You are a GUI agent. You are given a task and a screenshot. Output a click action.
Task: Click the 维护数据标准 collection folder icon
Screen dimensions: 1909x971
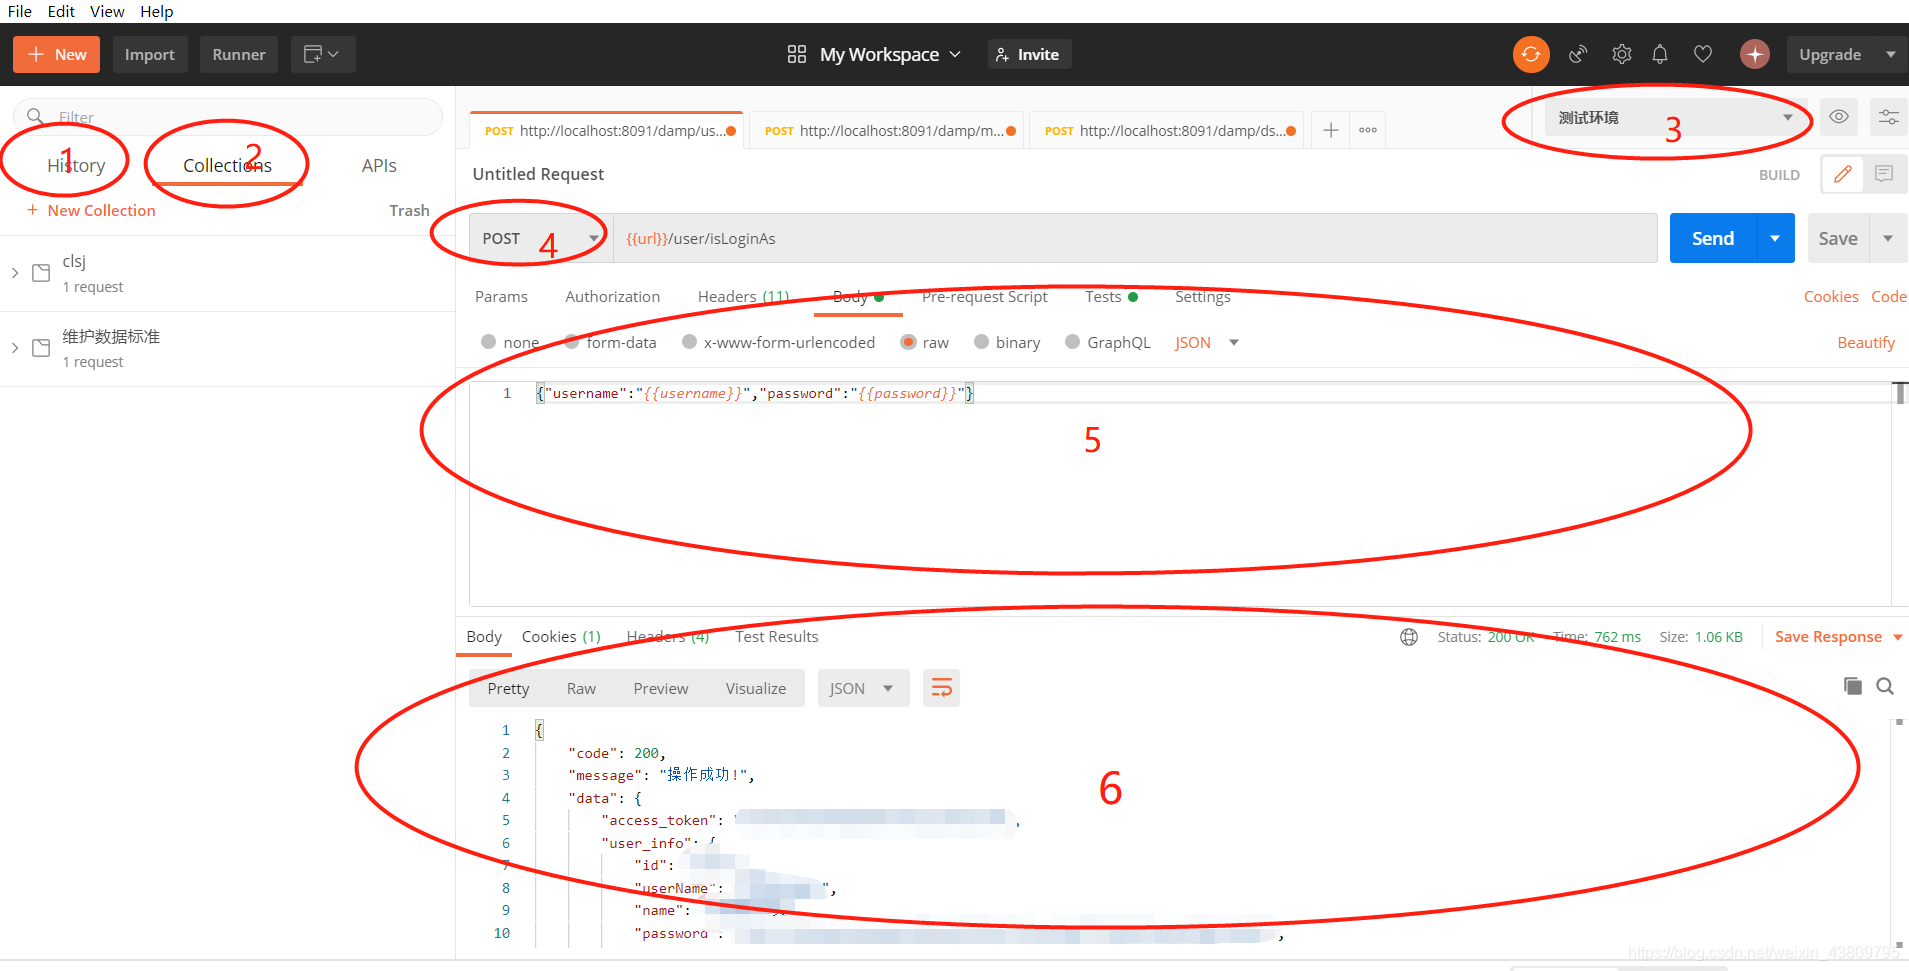[41, 348]
